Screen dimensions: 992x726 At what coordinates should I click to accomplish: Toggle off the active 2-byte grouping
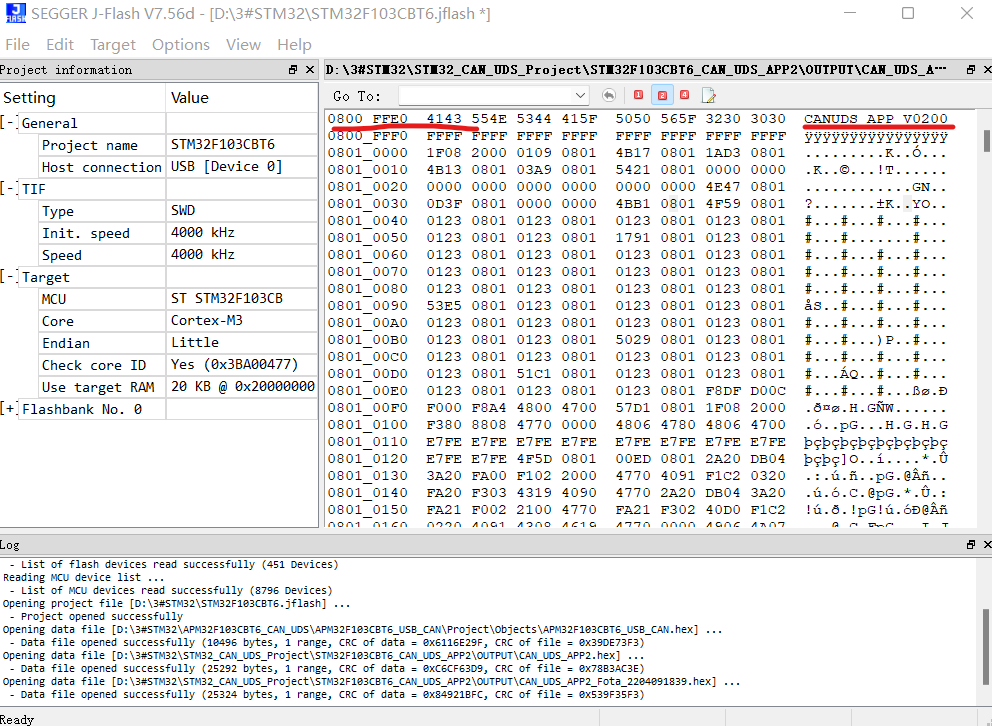tap(662, 94)
